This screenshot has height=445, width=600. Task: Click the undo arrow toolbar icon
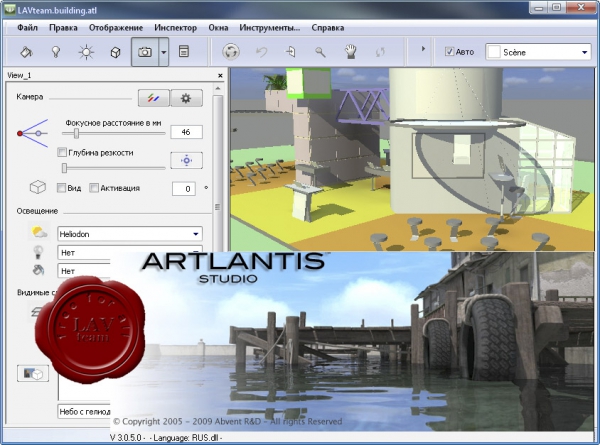[261, 52]
